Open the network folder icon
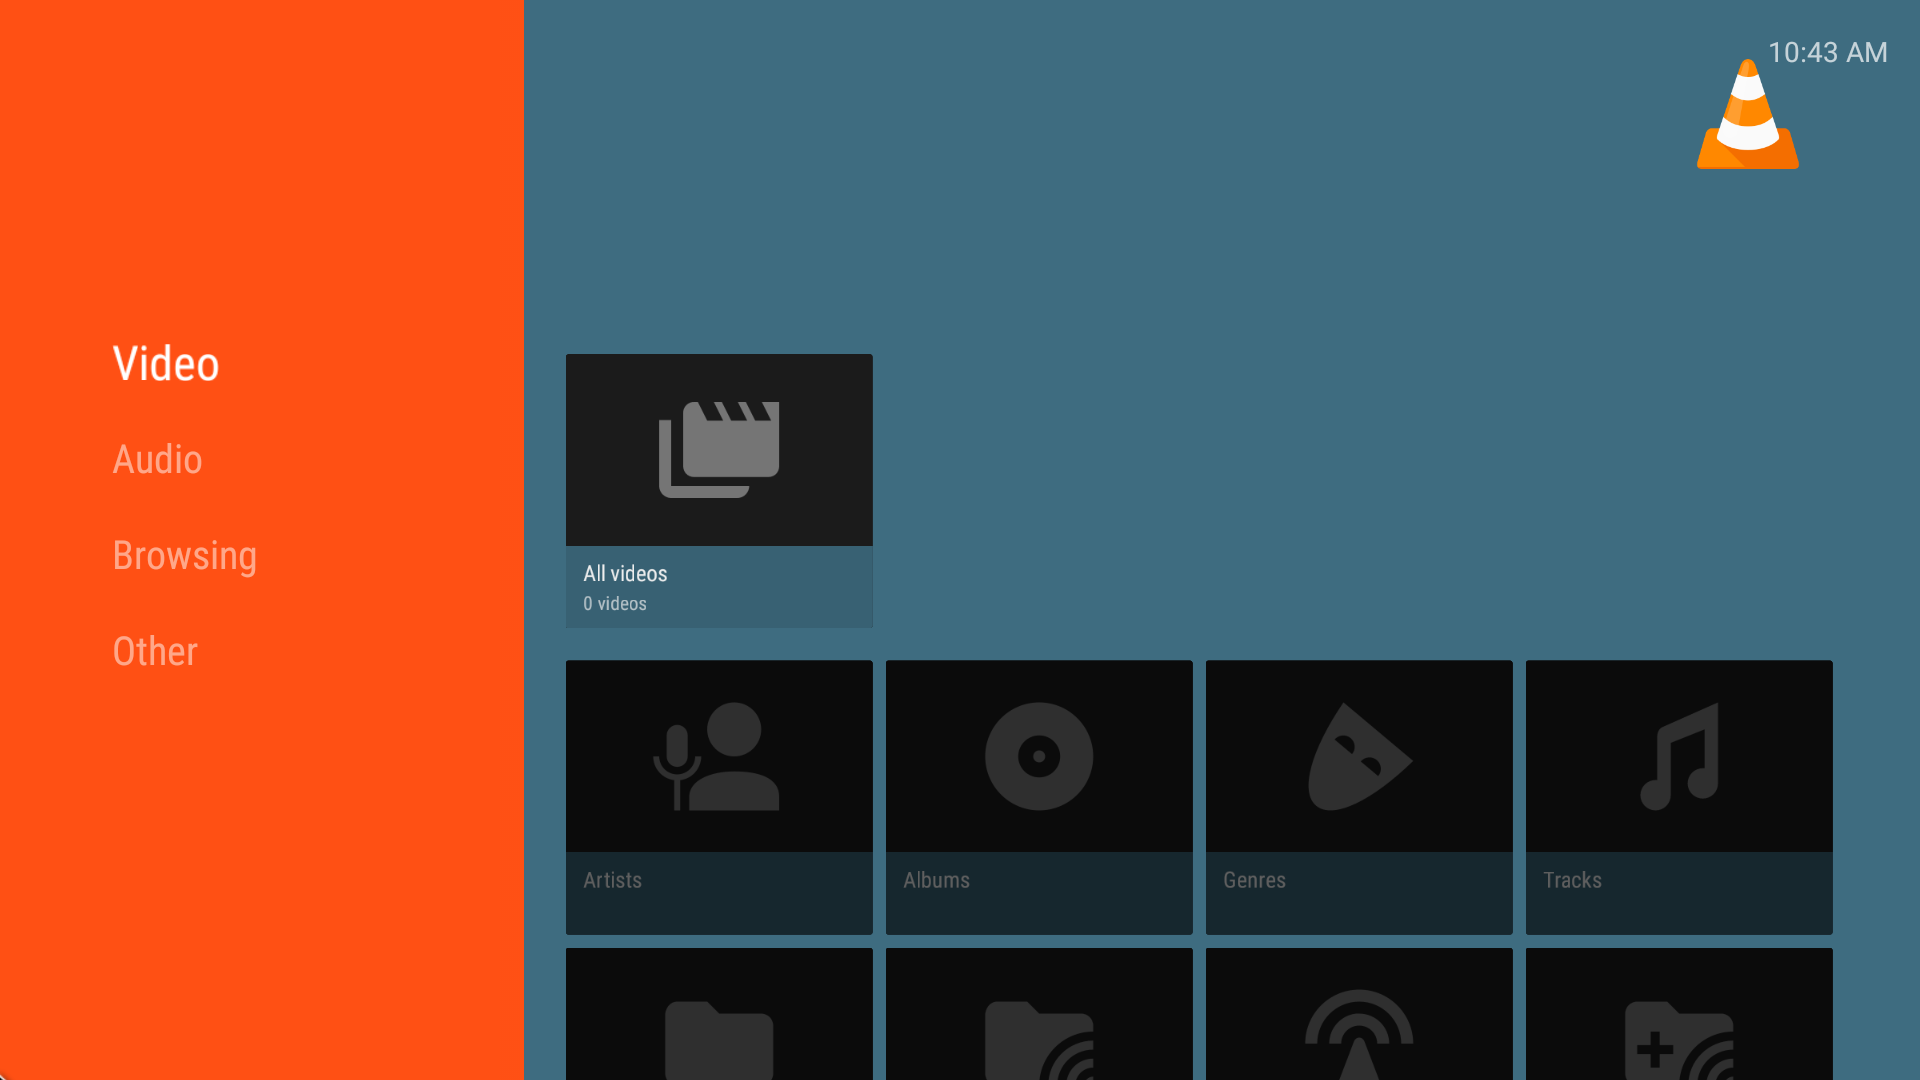The image size is (1920, 1080). pyautogui.click(x=1039, y=1040)
